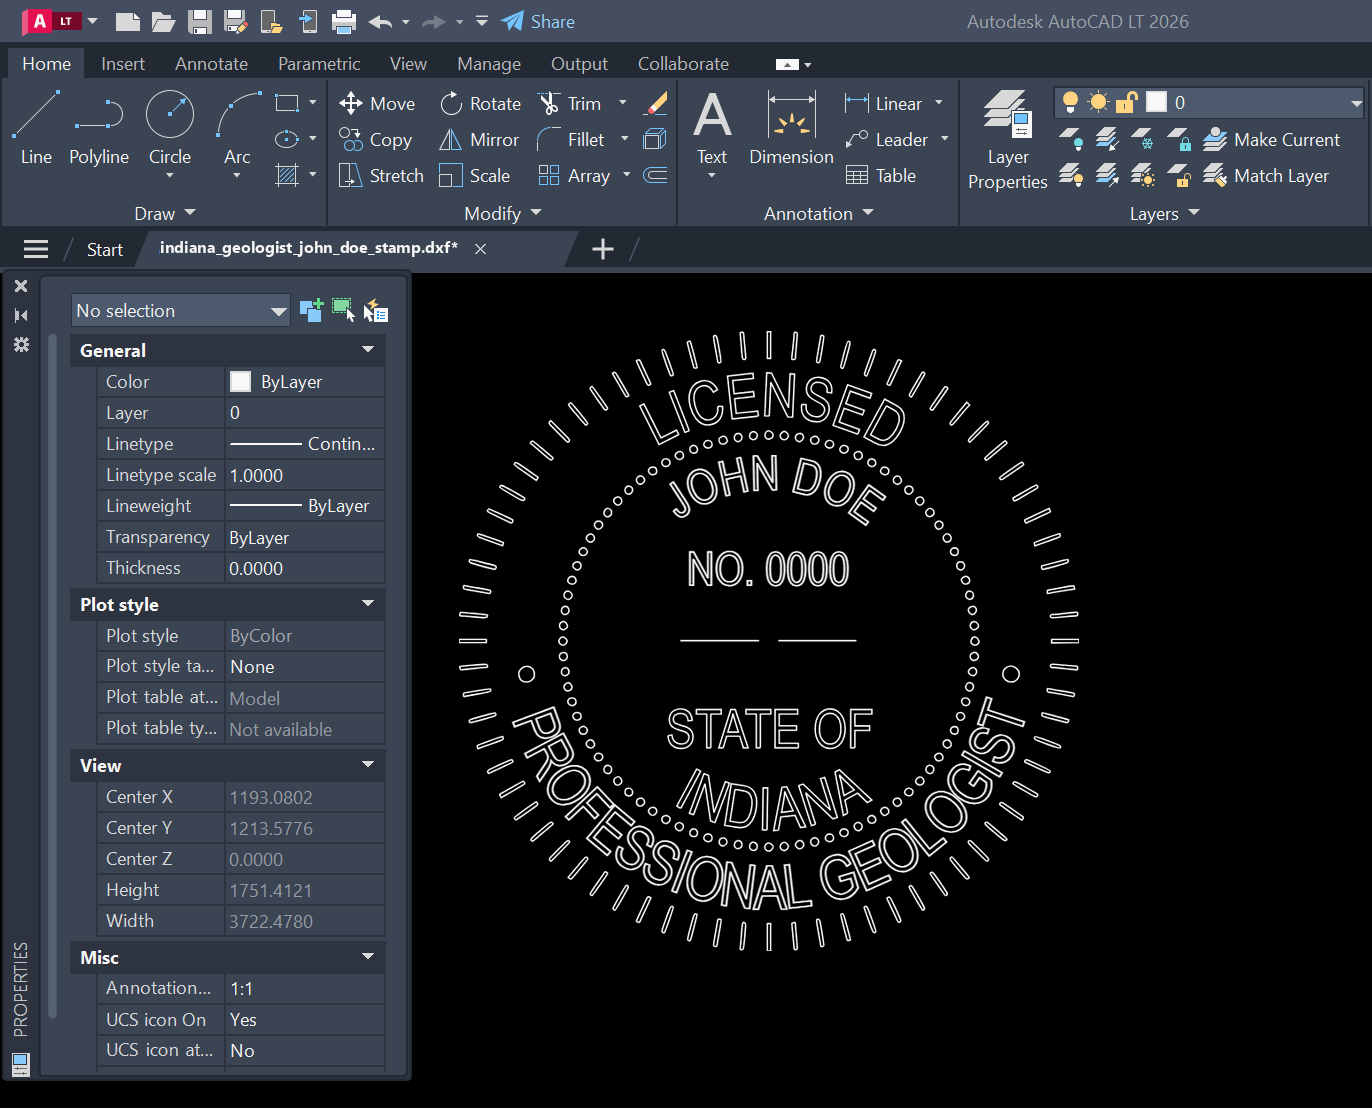Select the Mirror tool

pos(479,140)
